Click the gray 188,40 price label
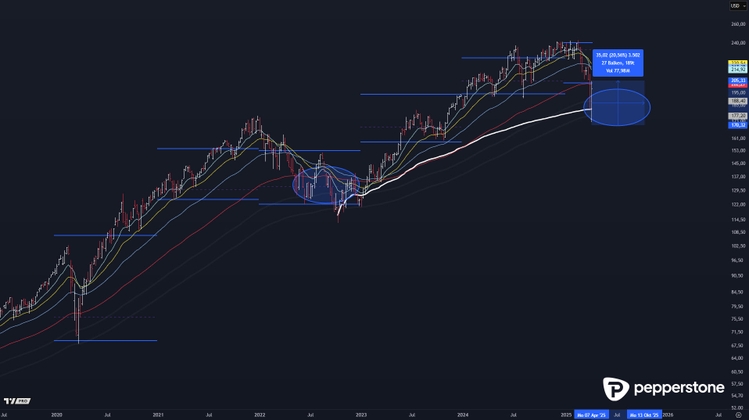This screenshot has width=749, height=420. tap(738, 101)
